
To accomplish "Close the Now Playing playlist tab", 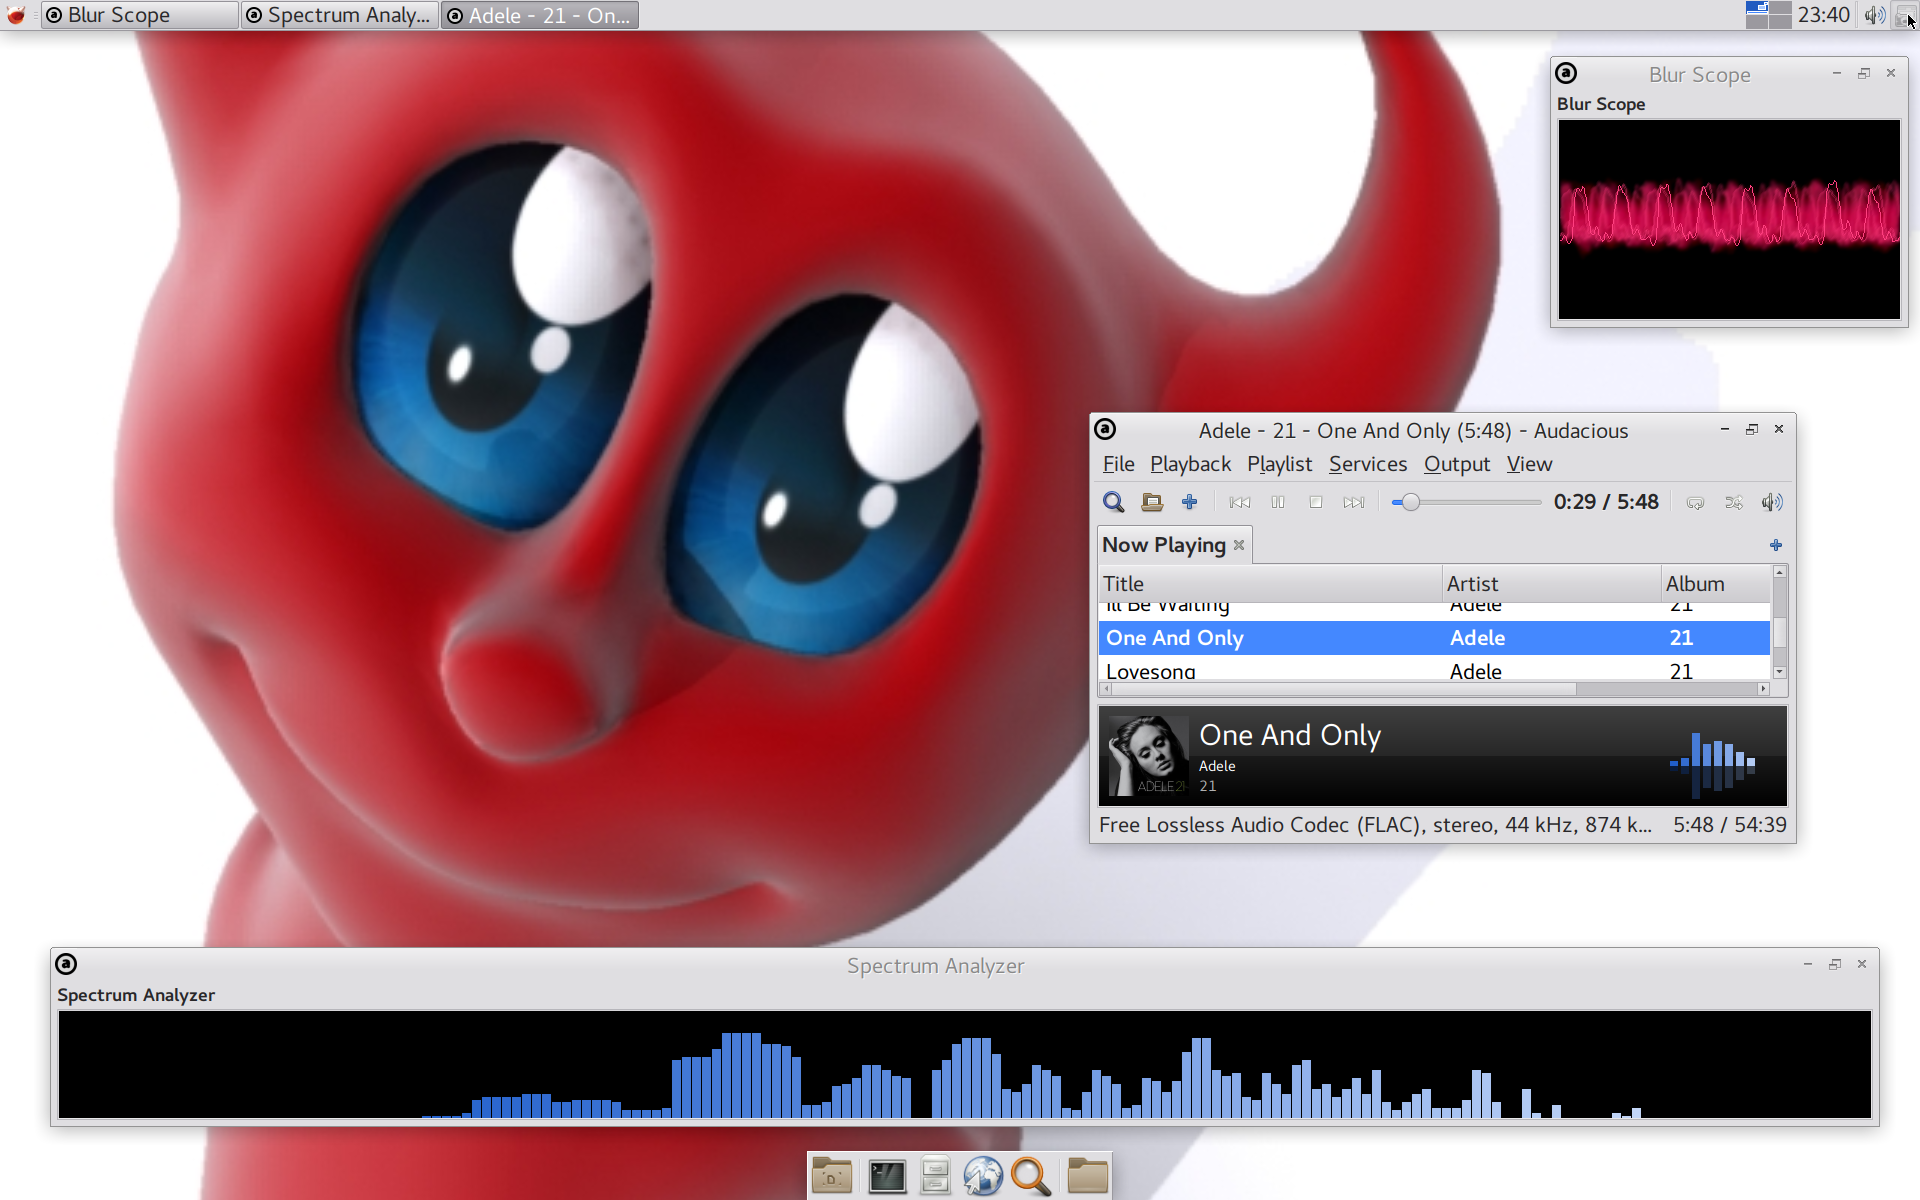I will point(1239,545).
